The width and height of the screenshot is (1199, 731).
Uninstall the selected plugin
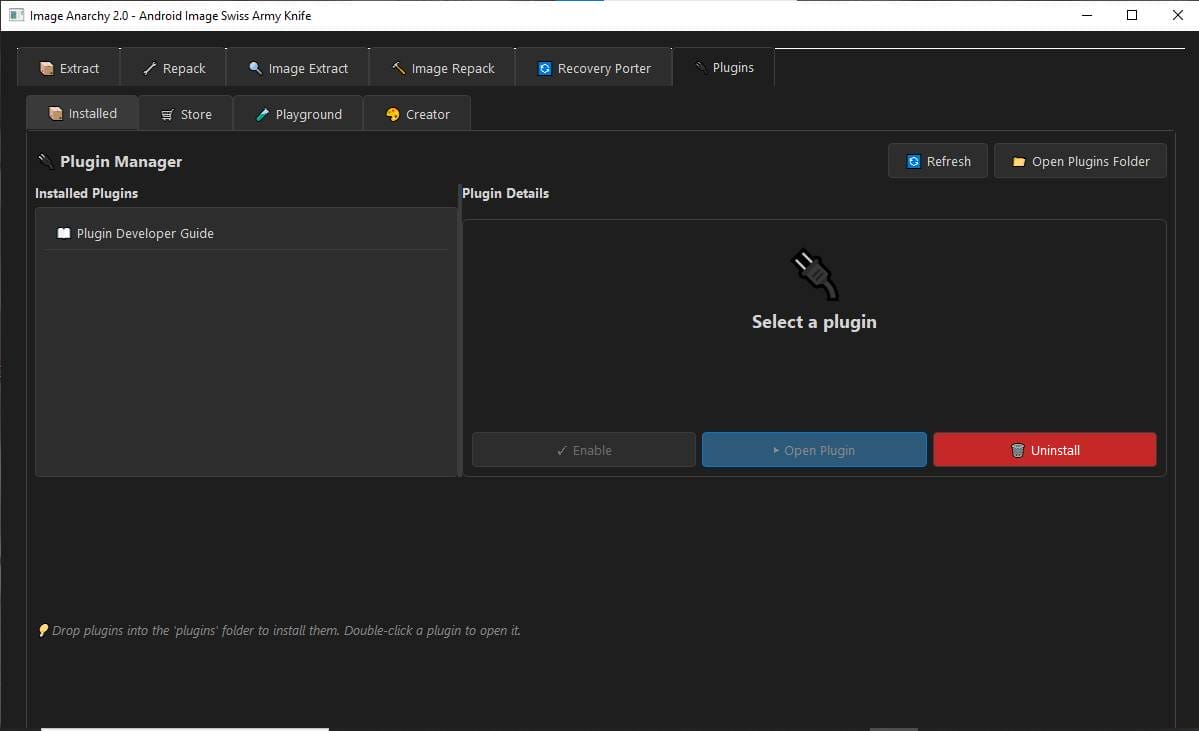pos(1044,450)
